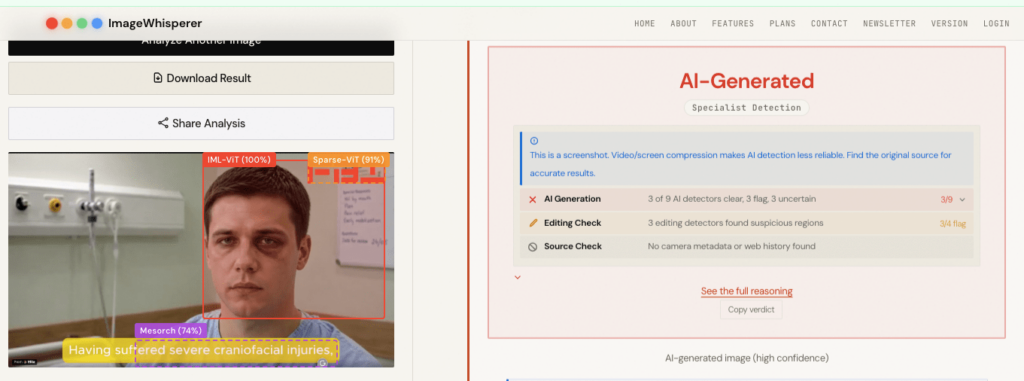Click the yellow caption about craniofacial injuries

[201, 350]
